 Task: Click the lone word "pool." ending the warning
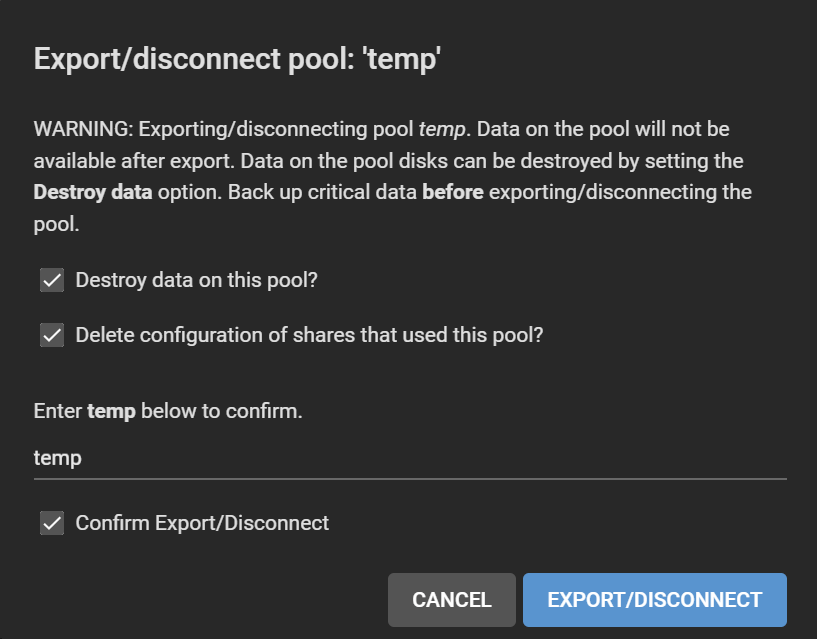[56, 223]
